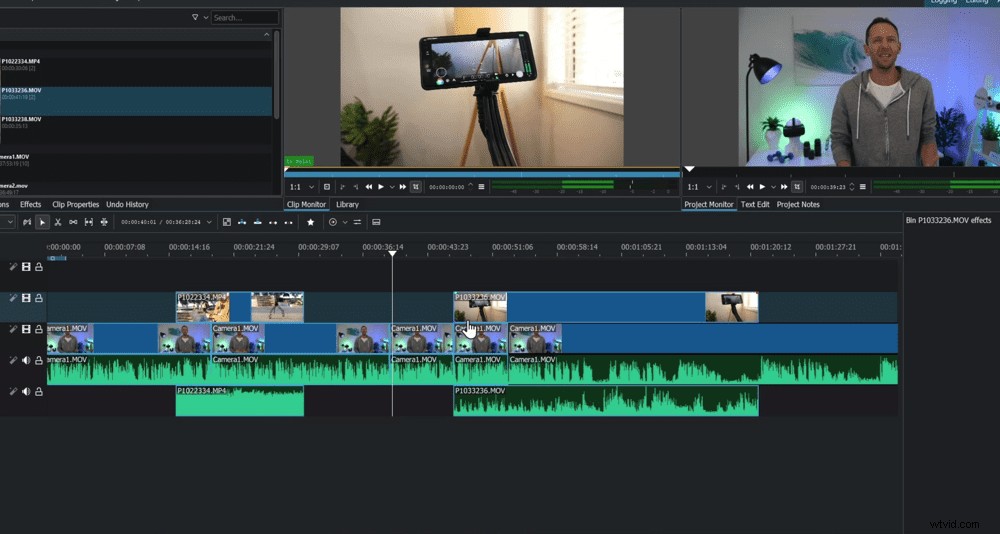1000x534 pixels.
Task: Open the Clip Properties tab
Action: coord(75,205)
